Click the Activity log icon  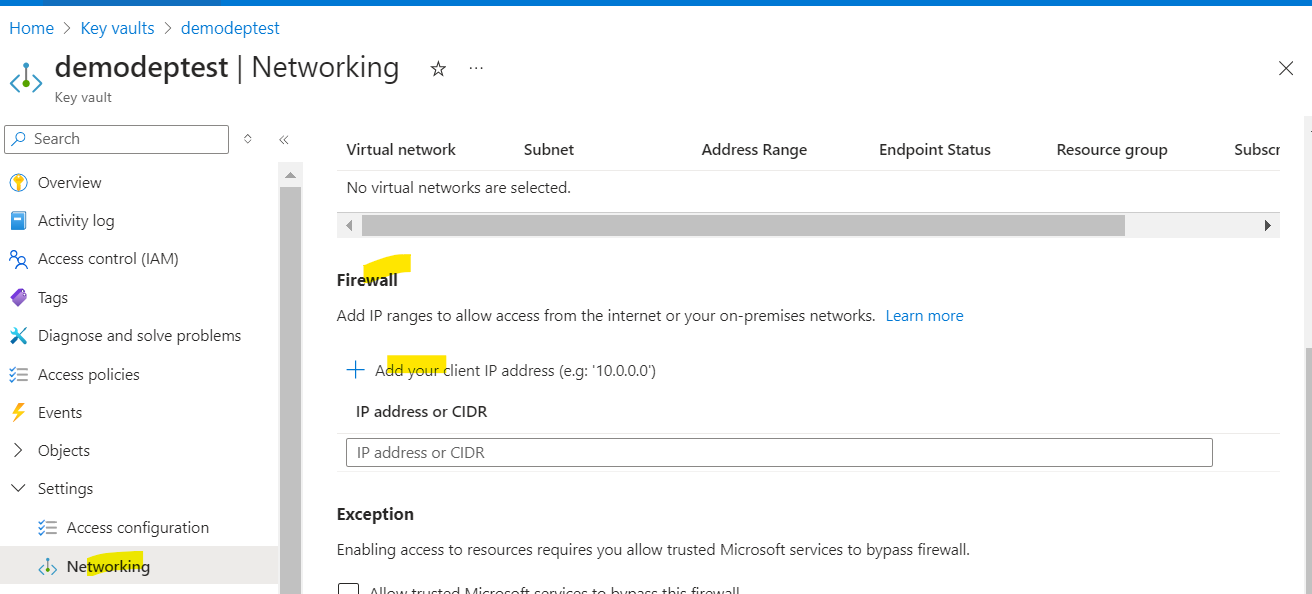18,221
